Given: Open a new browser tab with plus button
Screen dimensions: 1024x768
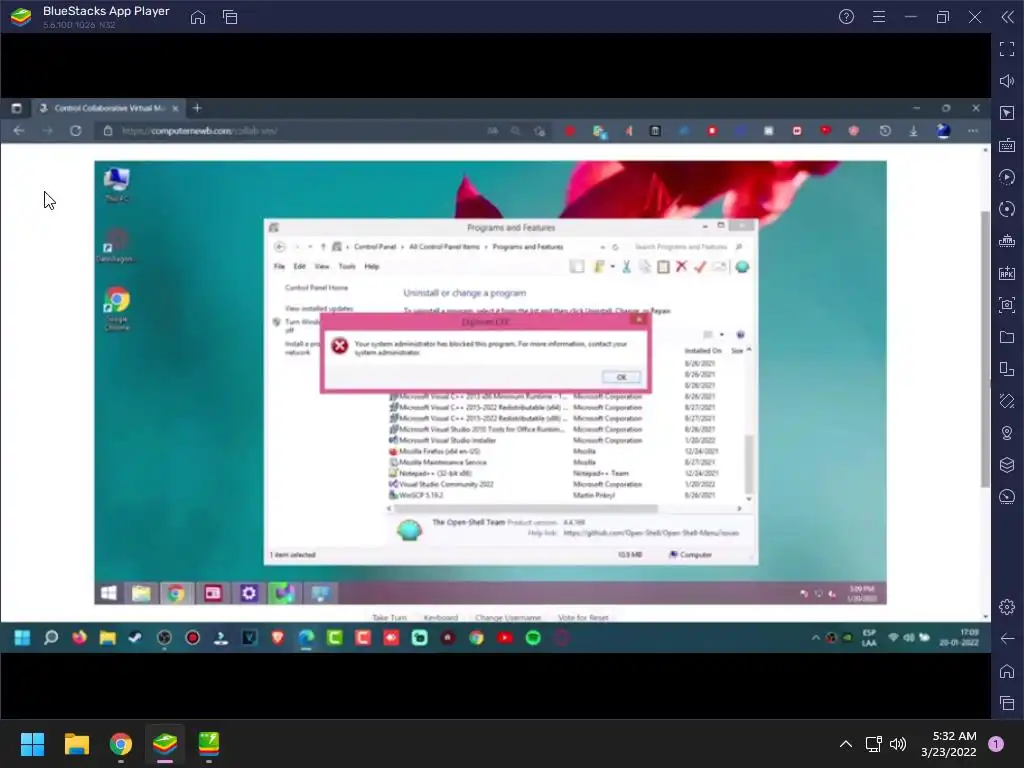Looking at the screenshot, I should pyautogui.click(x=197, y=108).
